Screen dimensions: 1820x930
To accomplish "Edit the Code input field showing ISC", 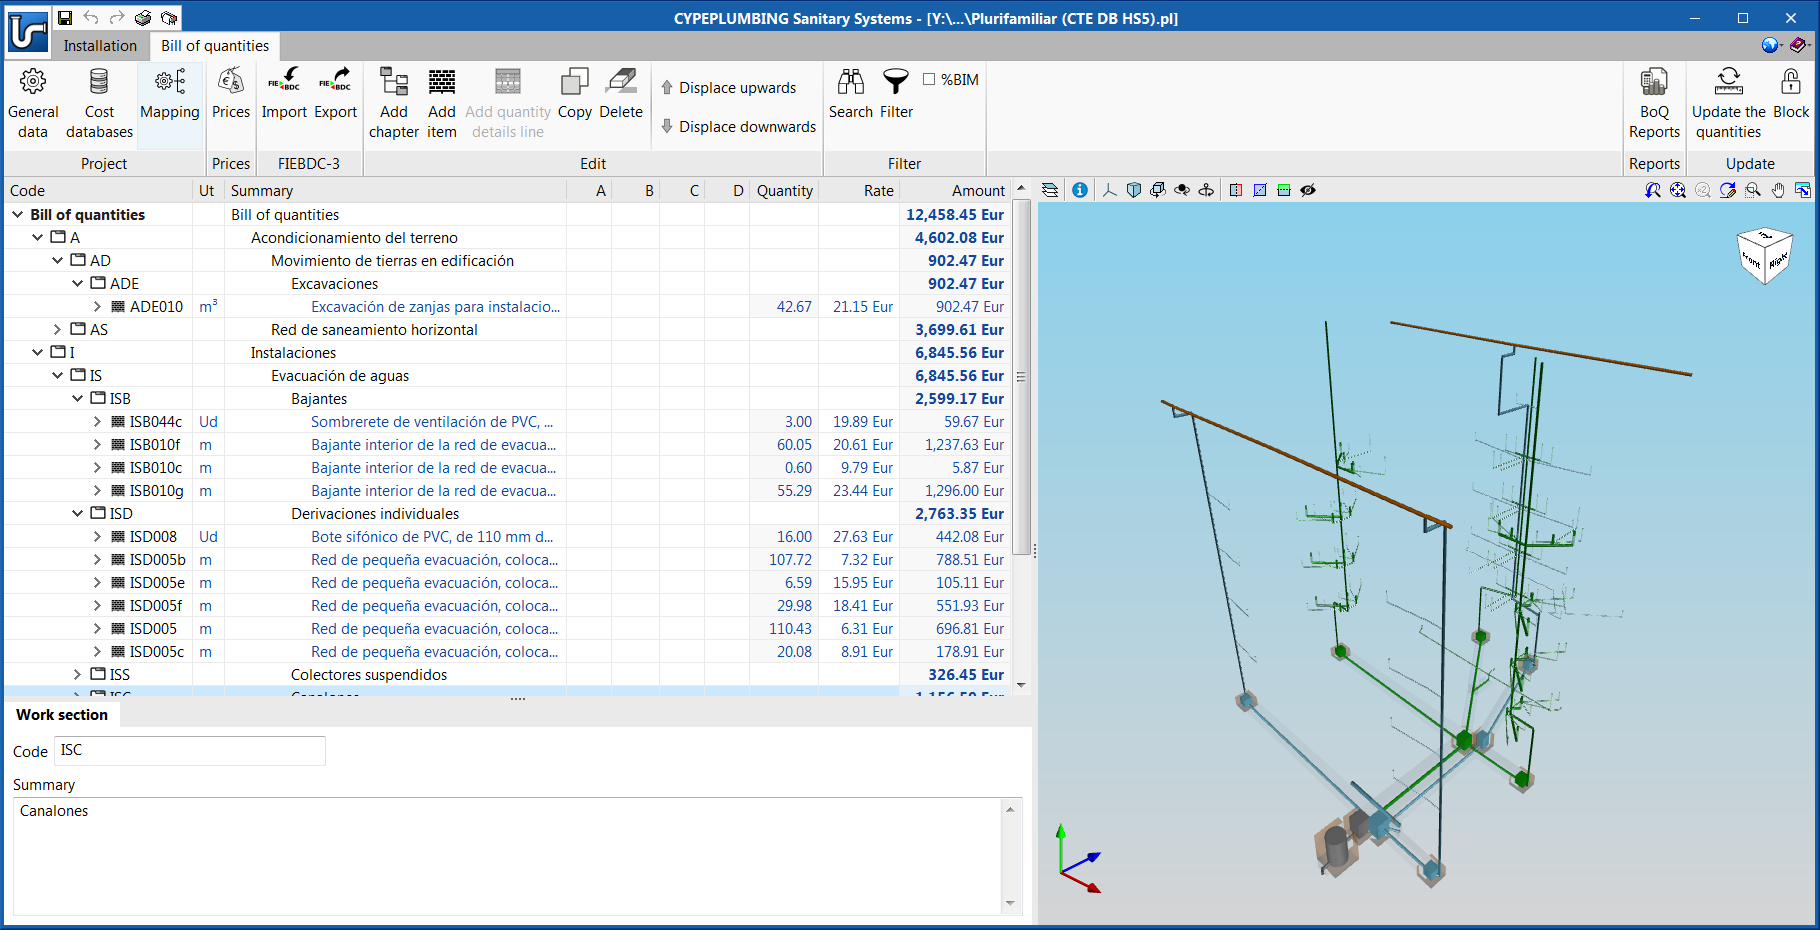I will click(x=189, y=750).
